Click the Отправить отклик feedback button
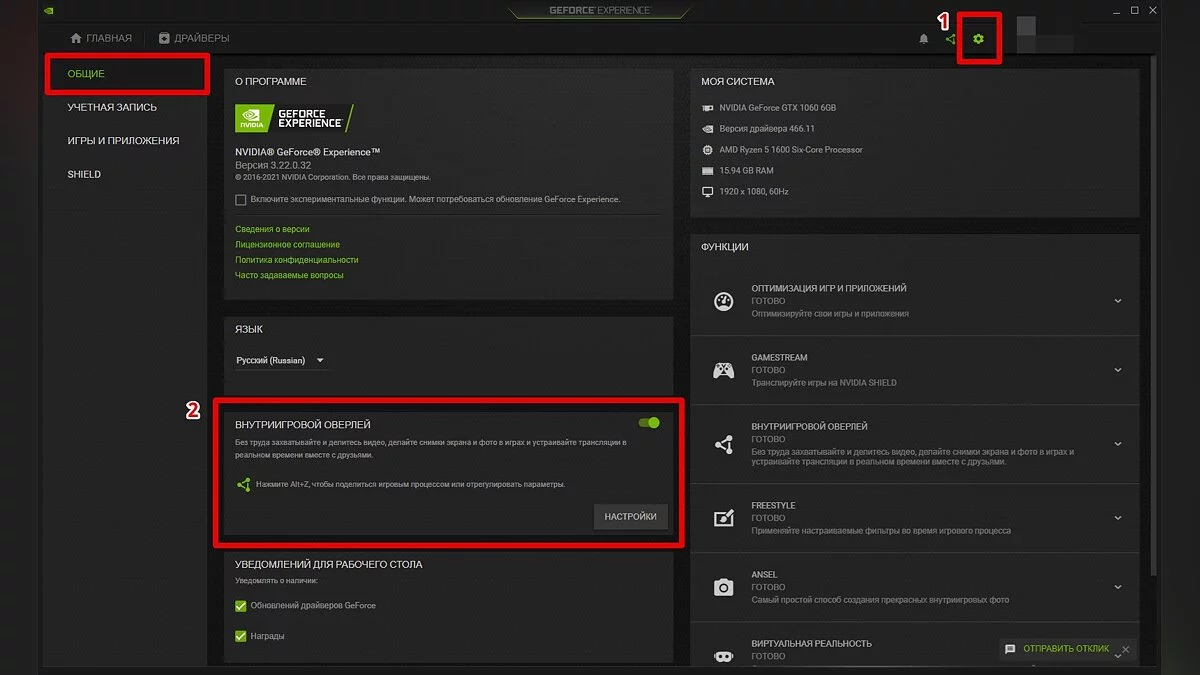Screen dimensions: 1200x675 (x=1058, y=649)
